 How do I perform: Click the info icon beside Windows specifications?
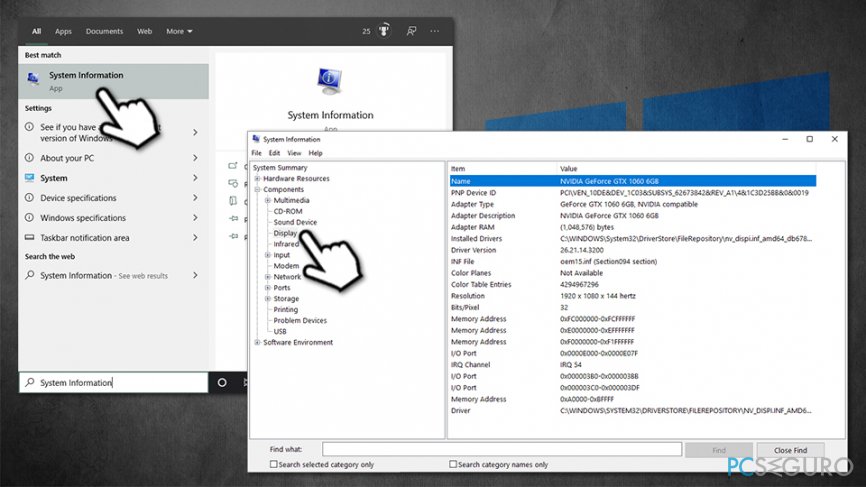[x=30, y=218]
